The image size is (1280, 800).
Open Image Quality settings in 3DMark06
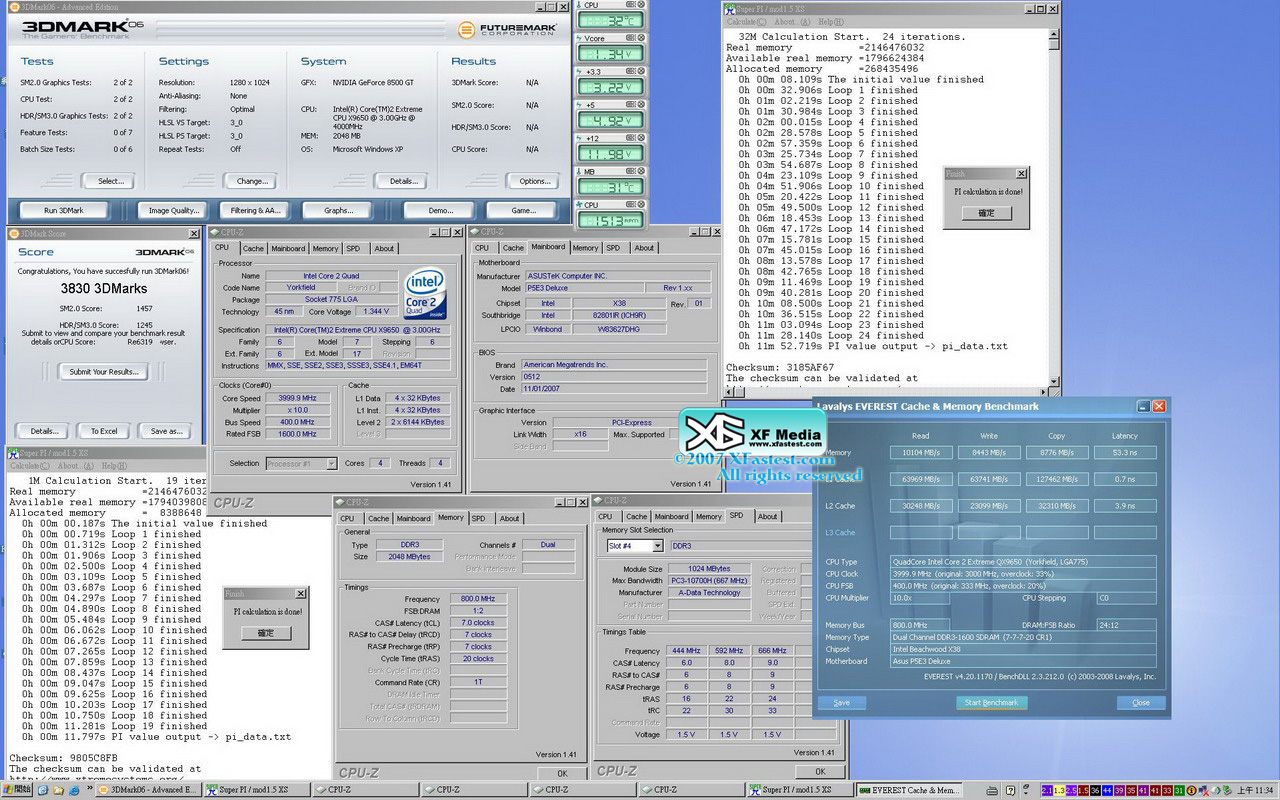174,211
